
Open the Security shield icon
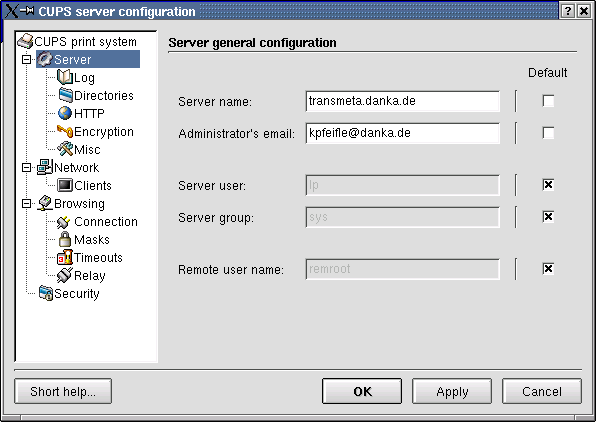(x=46, y=293)
